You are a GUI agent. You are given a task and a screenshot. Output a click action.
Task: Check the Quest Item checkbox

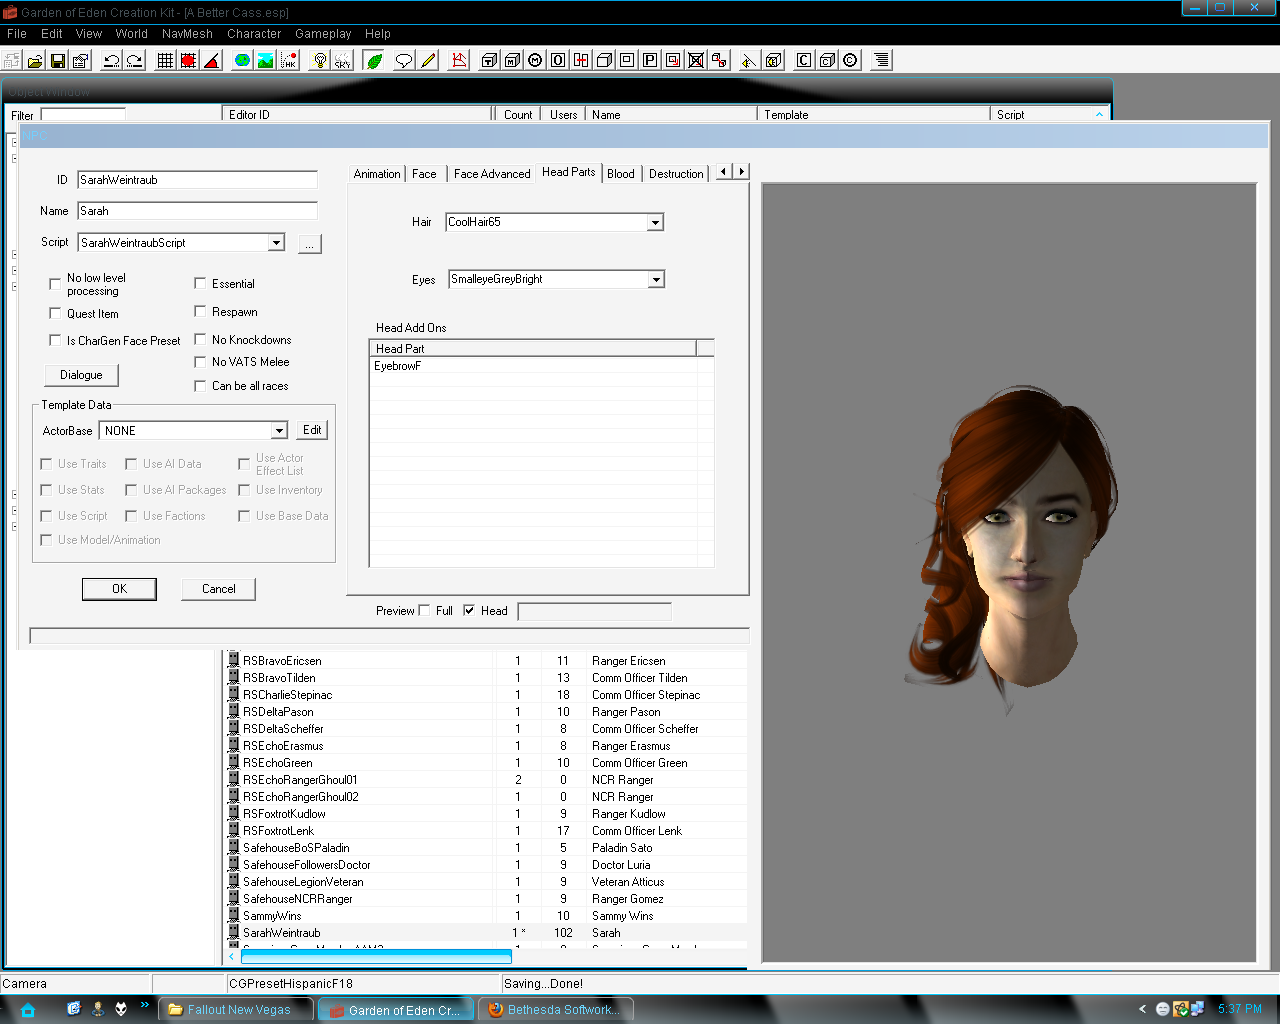click(55, 313)
